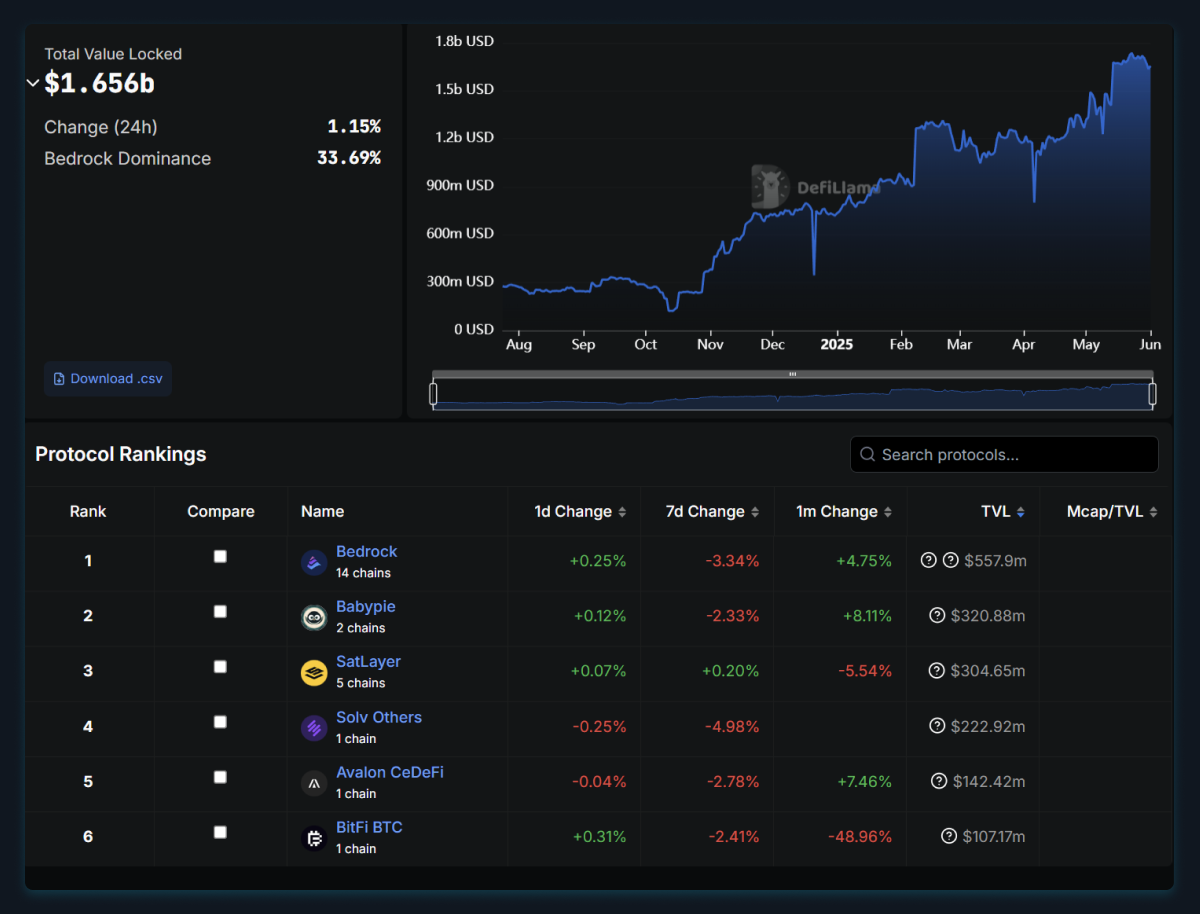
Task: Open the BitFi BTC protocol link
Action: click(x=370, y=827)
